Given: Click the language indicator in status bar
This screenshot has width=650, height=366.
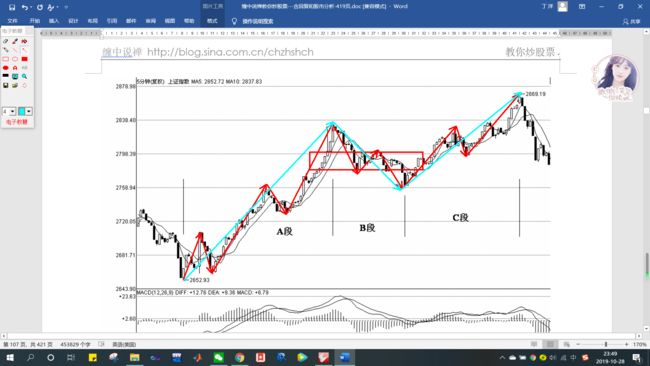Looking at the screenshot, I should [x=124, y=344].
